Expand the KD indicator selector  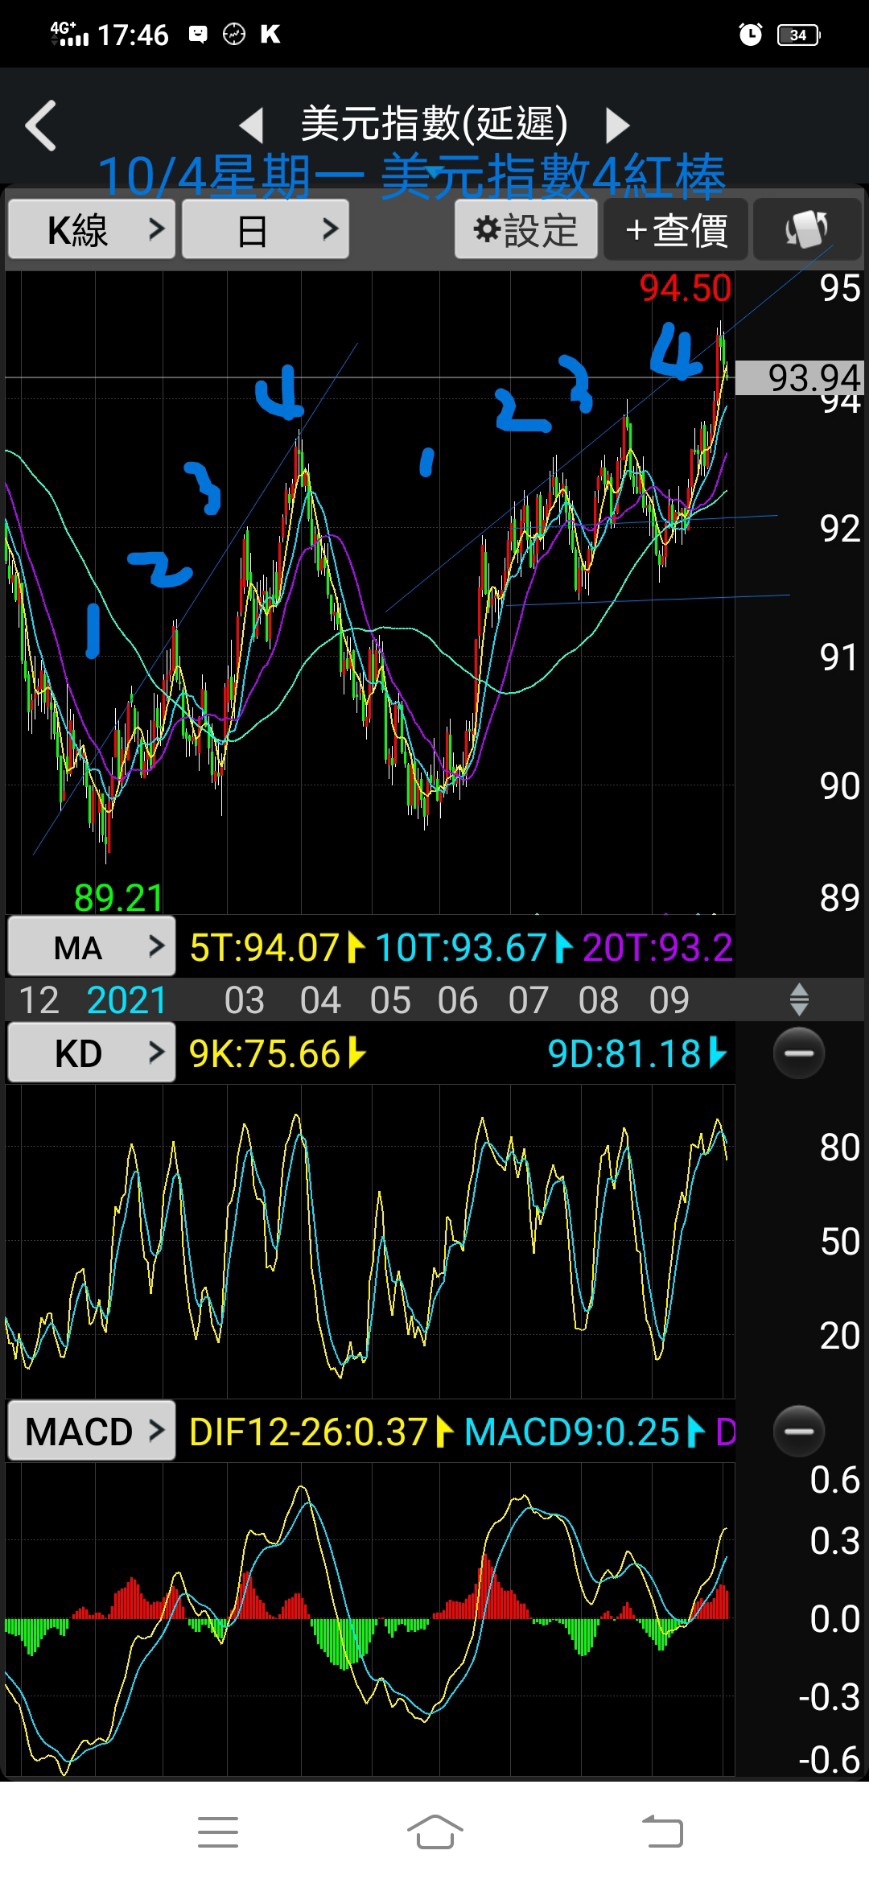92,1053
